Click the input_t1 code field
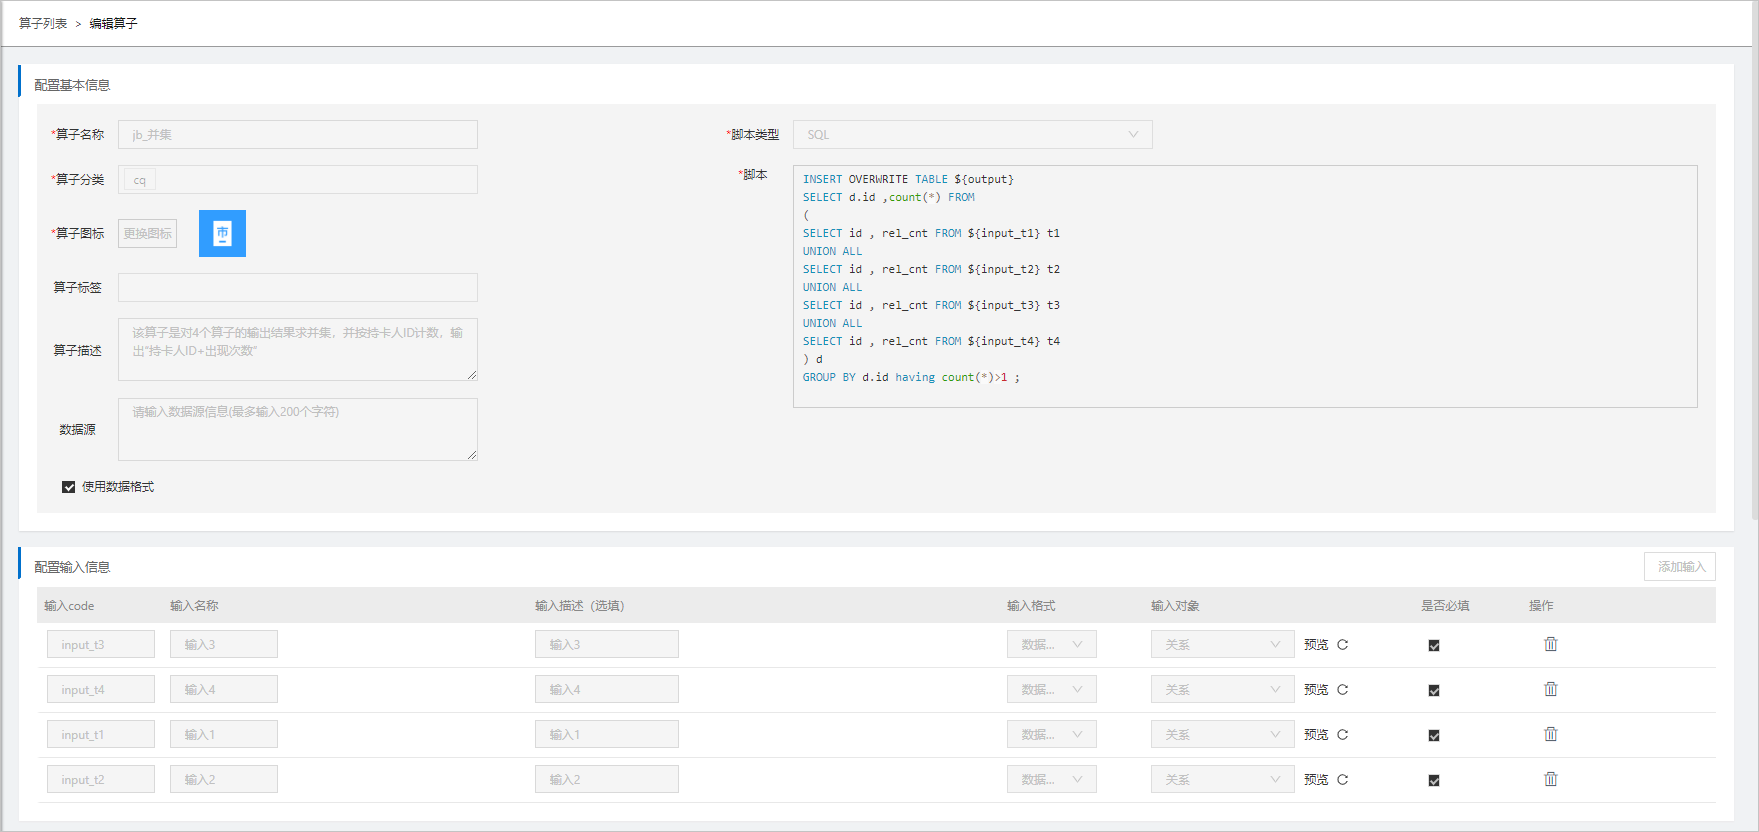 coord(101,734)
